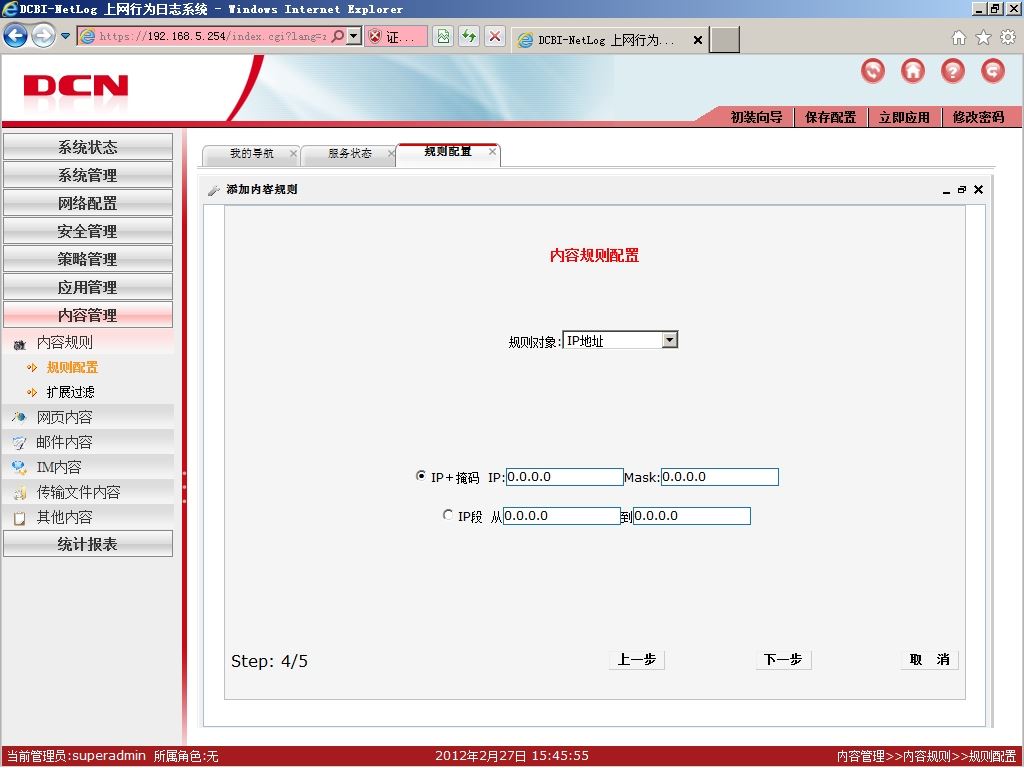Click the browser forward arrow button
This screenshot has height=768, width=1024.
point(44,35)
